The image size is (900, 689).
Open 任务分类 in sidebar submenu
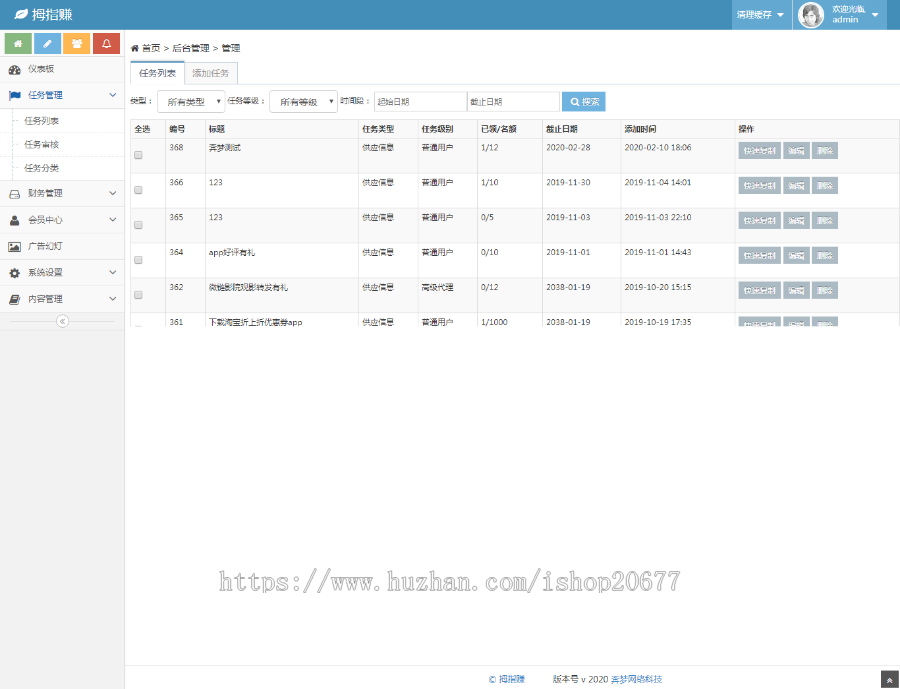(41, 168)
